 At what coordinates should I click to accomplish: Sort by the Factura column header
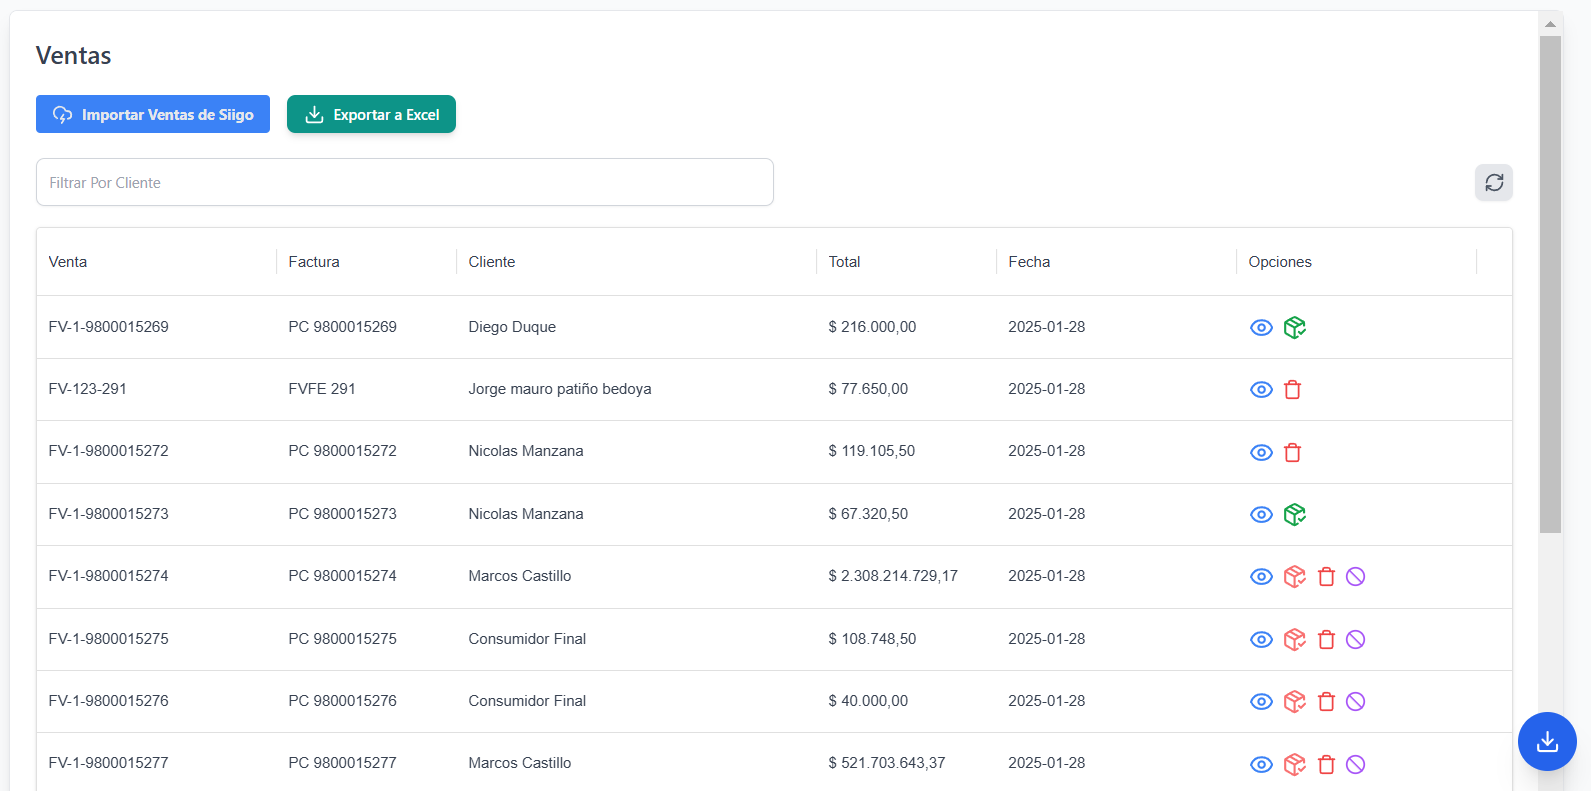(x=314, y=262)
